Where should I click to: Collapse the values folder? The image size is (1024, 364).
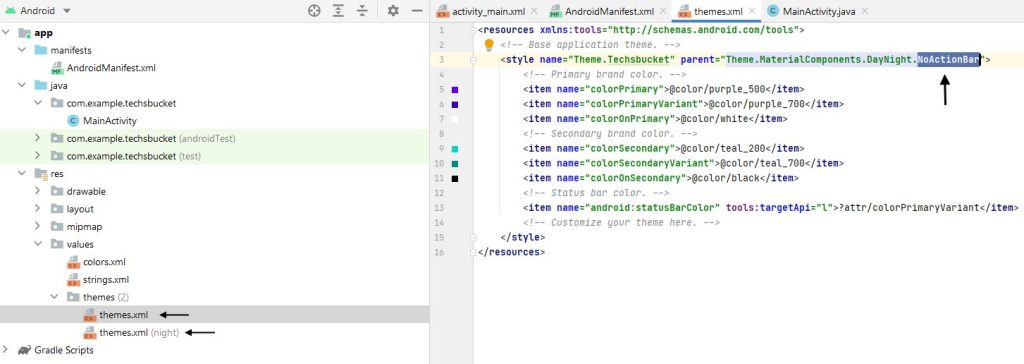tap(38, 244)
